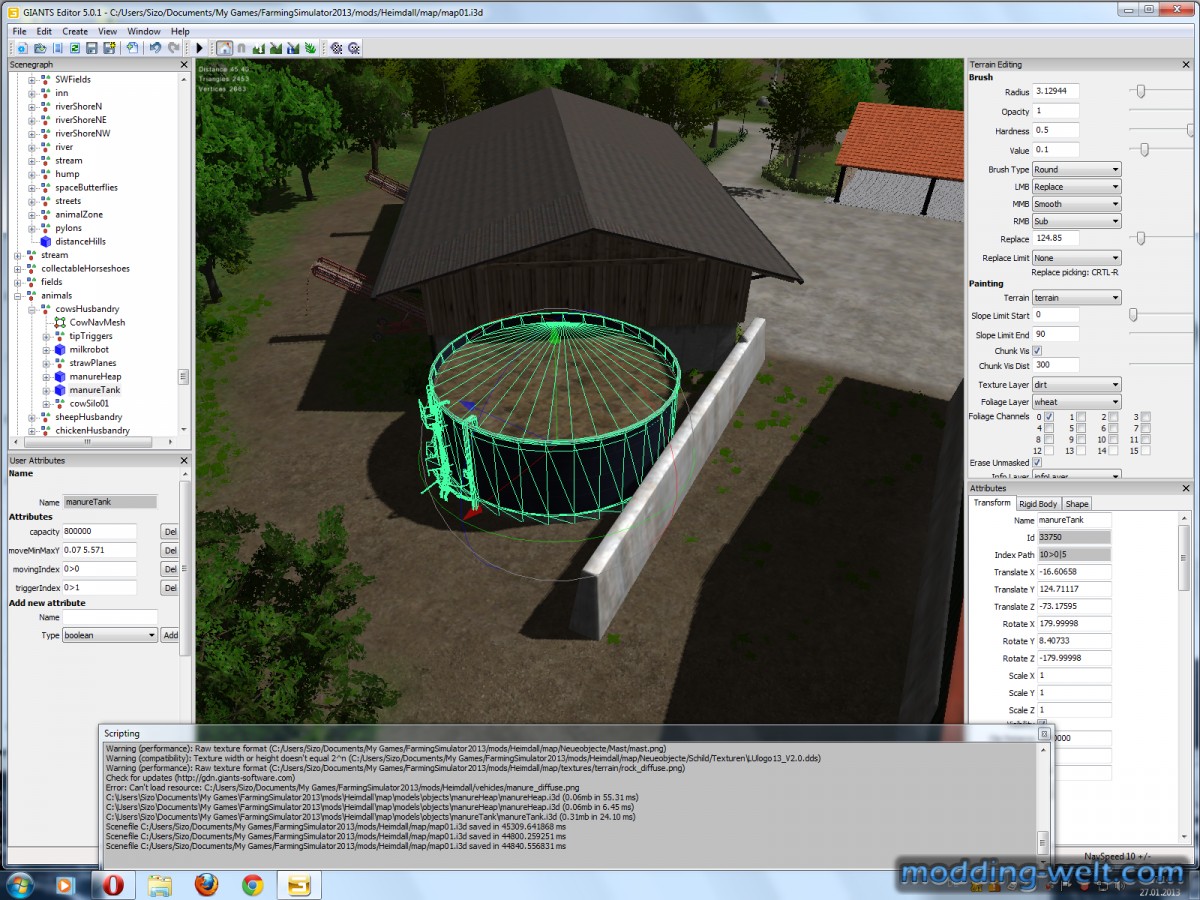The height and width of the screenshot is (900, 1200).
Task: Expand the fields tree node
Action: pos(18,282)
